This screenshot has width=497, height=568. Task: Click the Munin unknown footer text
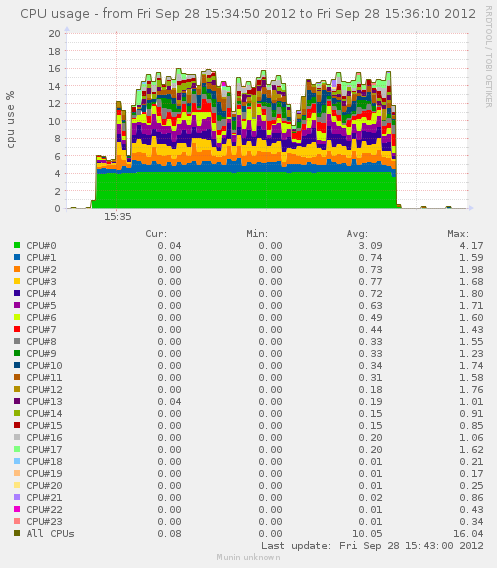248,557
